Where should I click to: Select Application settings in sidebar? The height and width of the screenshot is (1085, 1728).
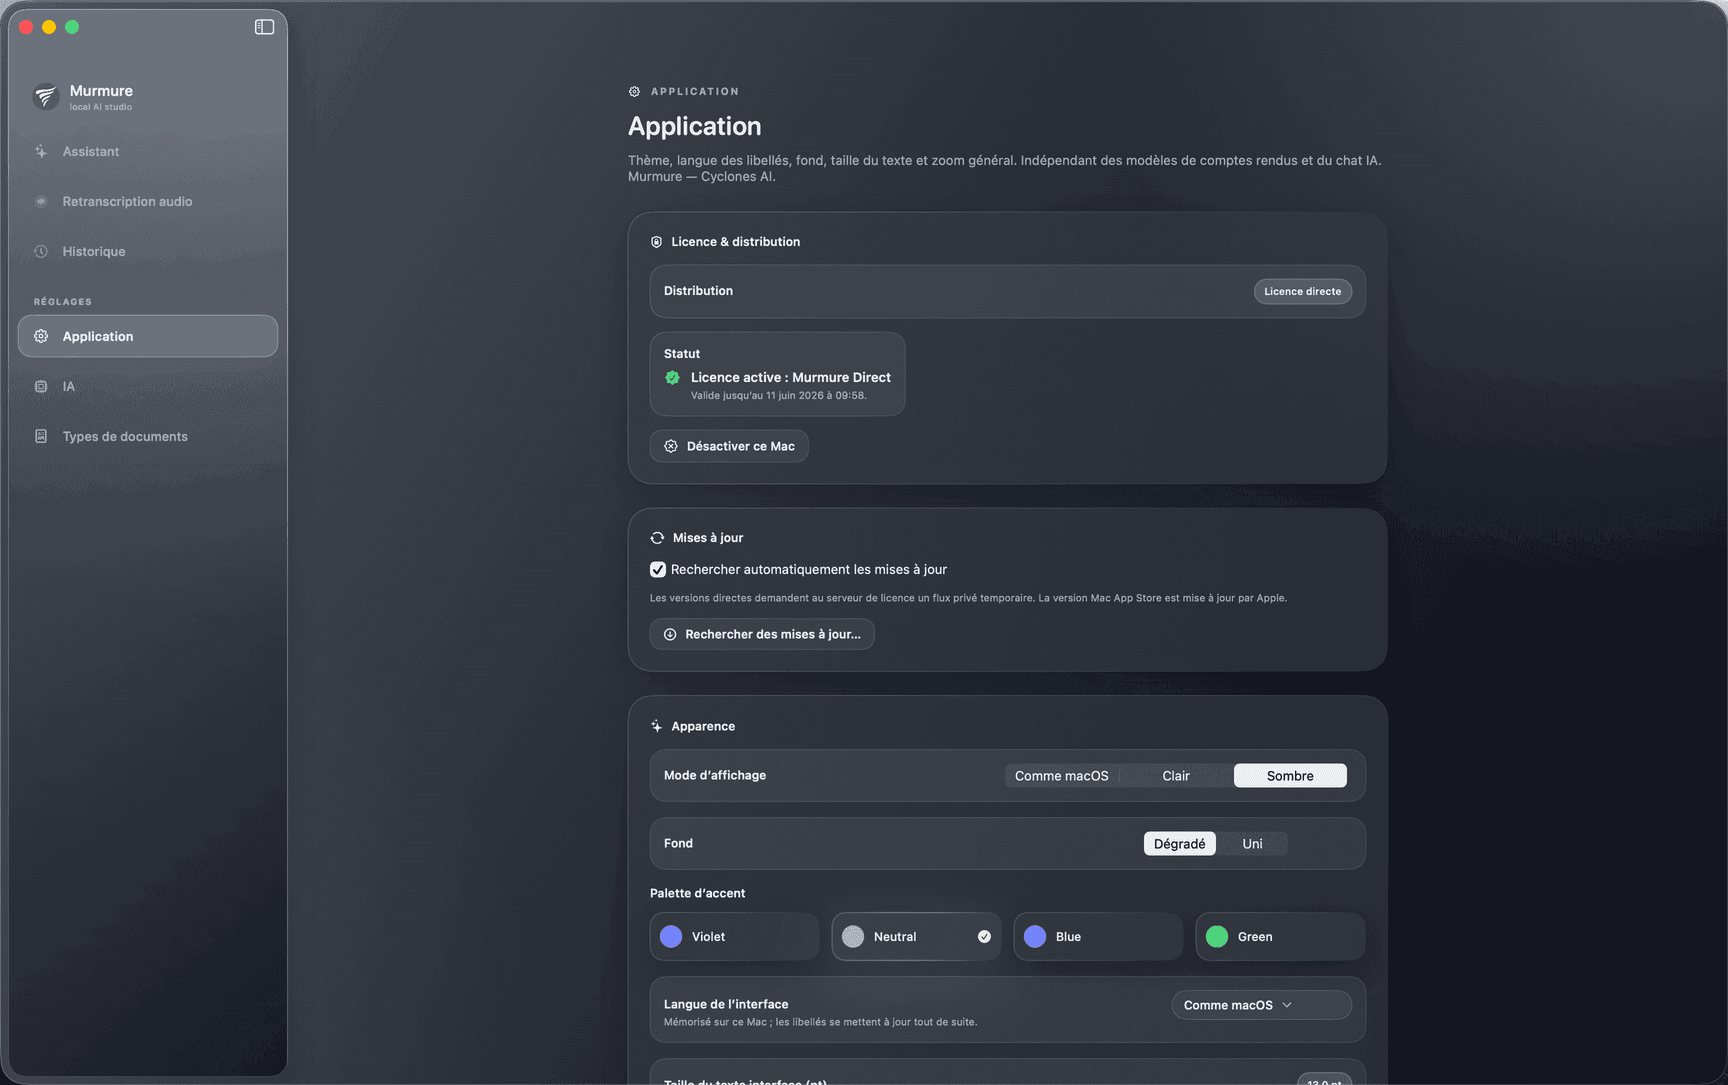click(148, 337)
